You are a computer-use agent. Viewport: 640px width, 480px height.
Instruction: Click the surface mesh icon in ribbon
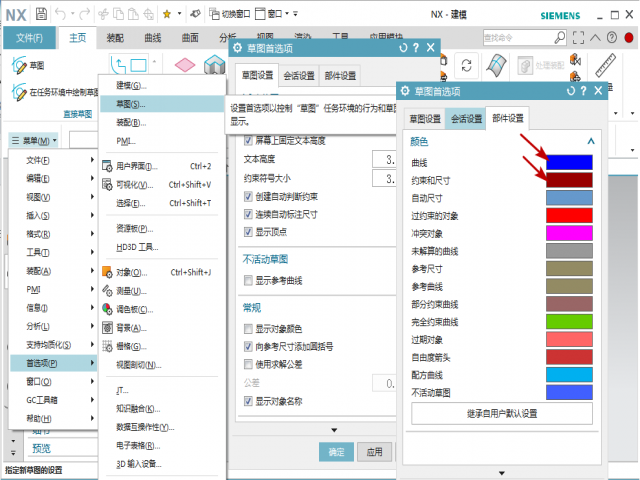496,65
